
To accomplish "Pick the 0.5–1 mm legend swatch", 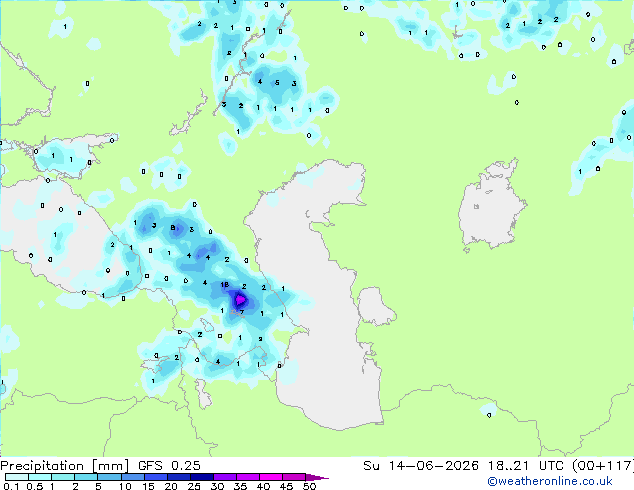I will click(x=40, y=477).
